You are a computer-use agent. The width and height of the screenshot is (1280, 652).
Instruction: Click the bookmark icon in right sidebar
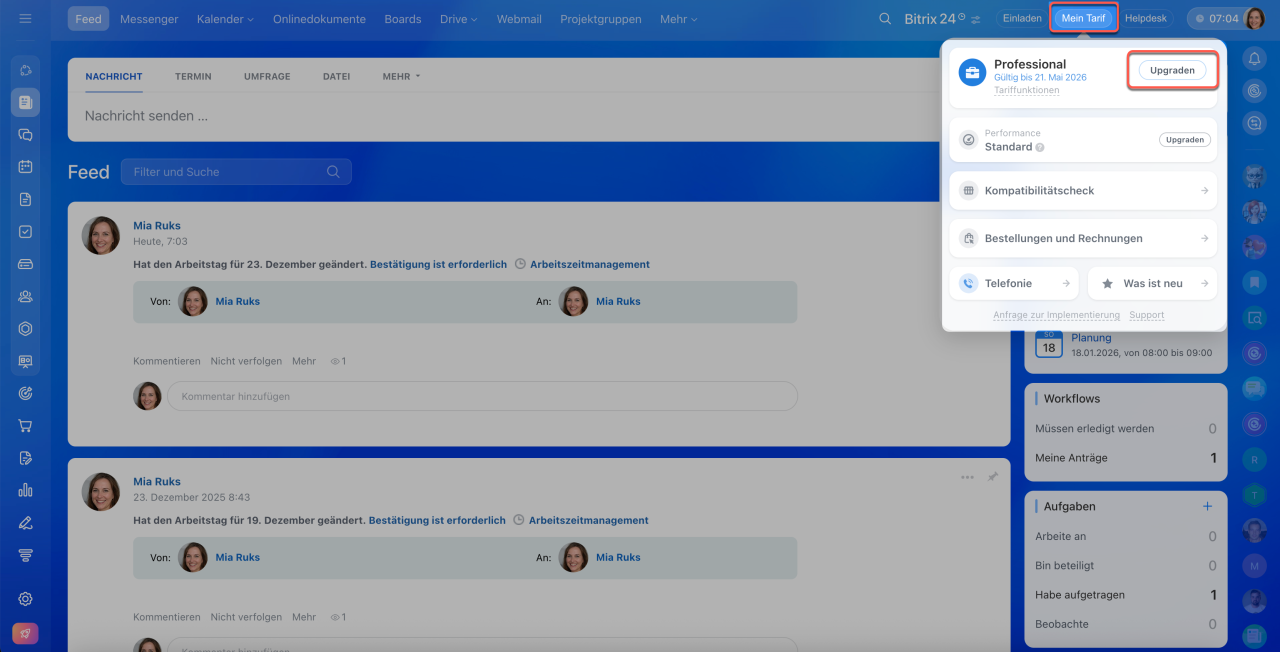[x=1254, y=283]
